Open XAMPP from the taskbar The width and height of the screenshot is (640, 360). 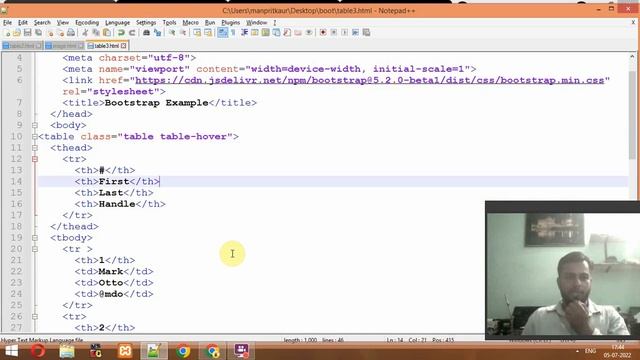(x=125, y=351)
